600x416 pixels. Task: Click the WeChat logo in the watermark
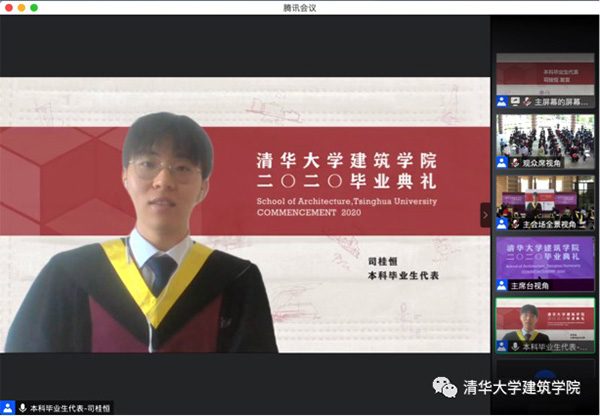(445, 387)
